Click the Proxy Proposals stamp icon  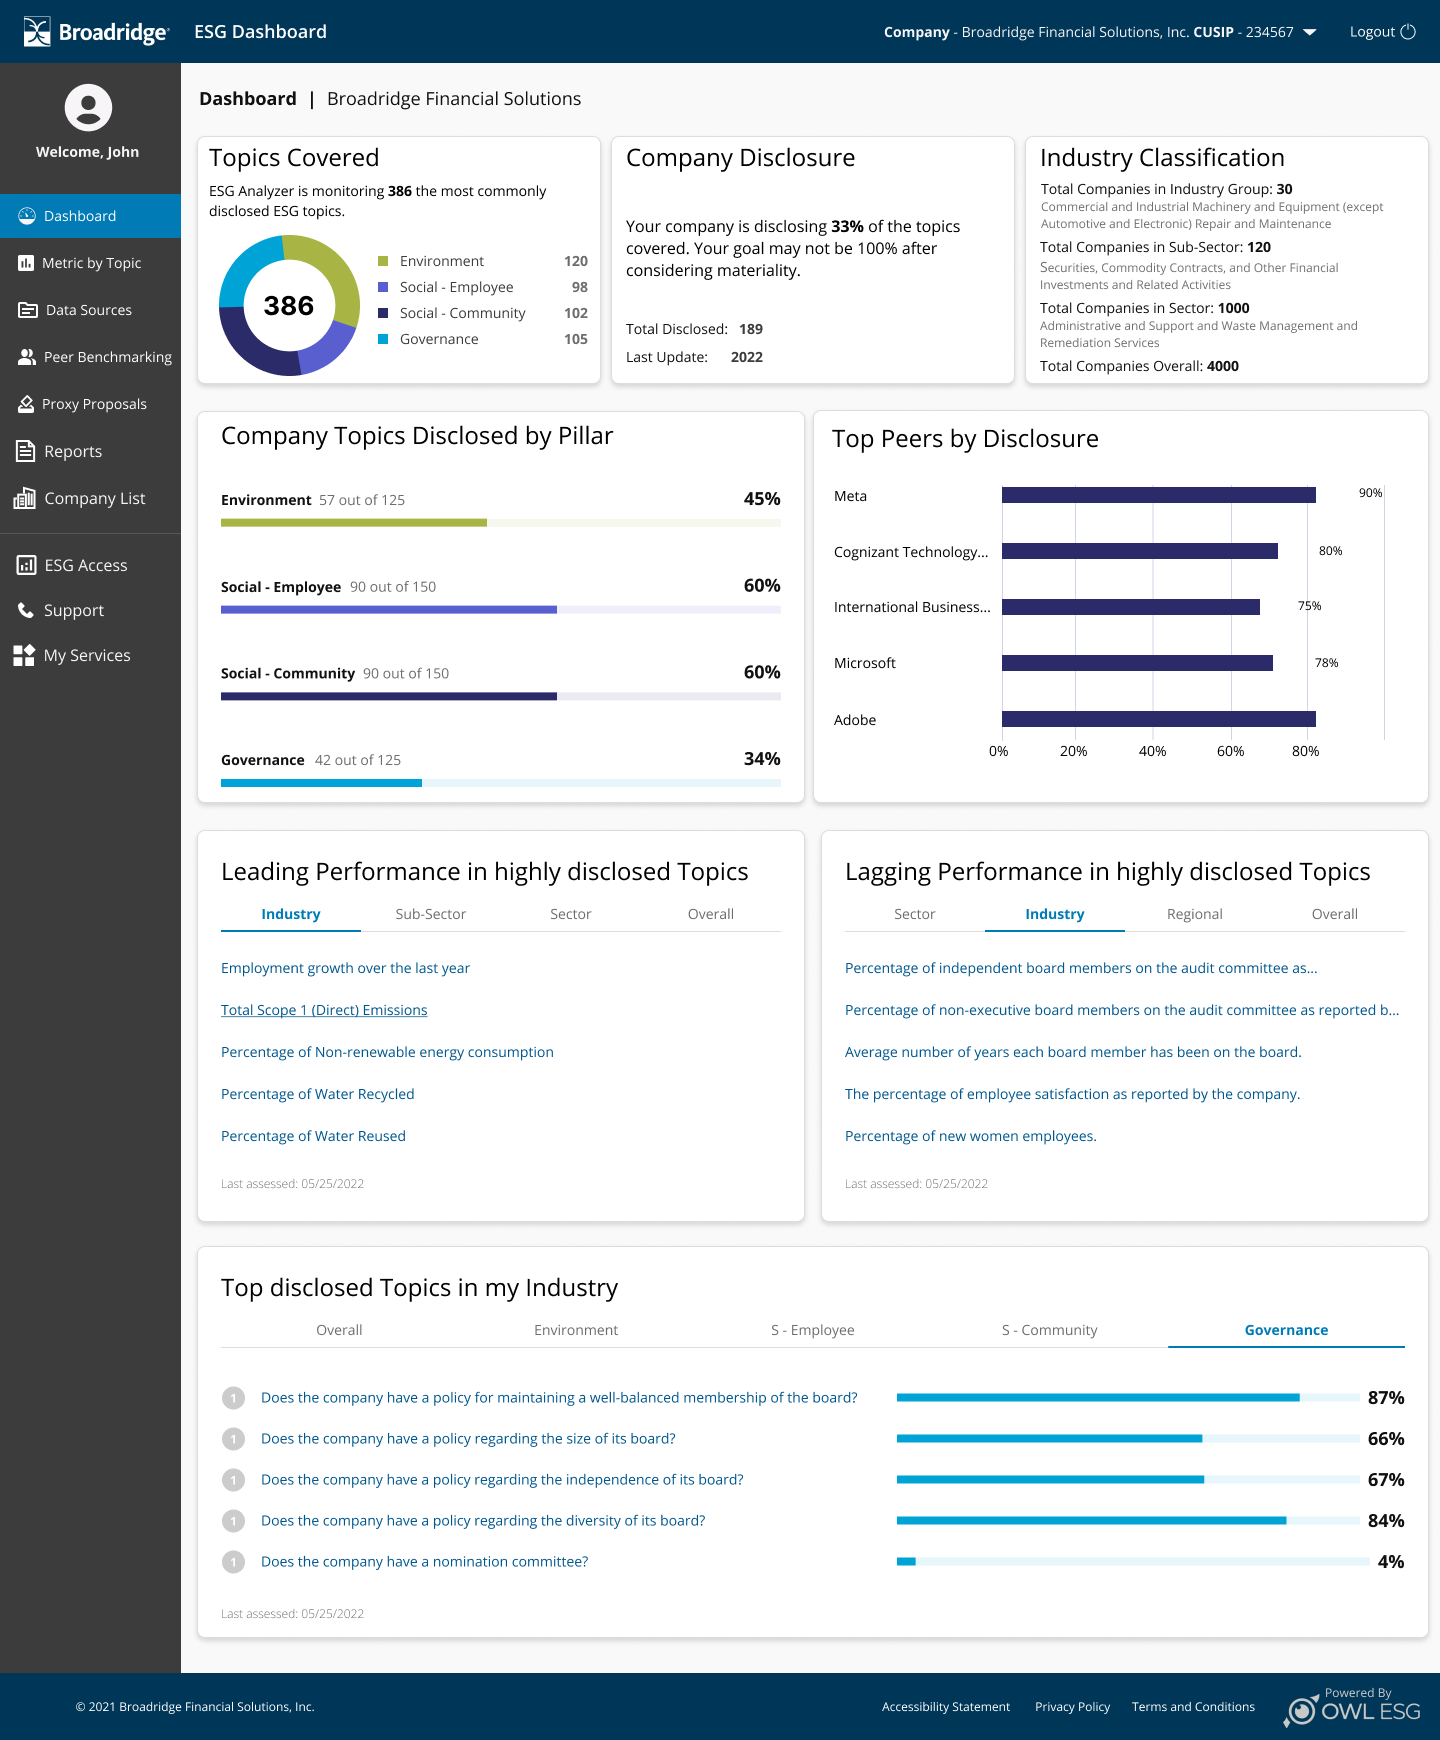coord(26,404)
